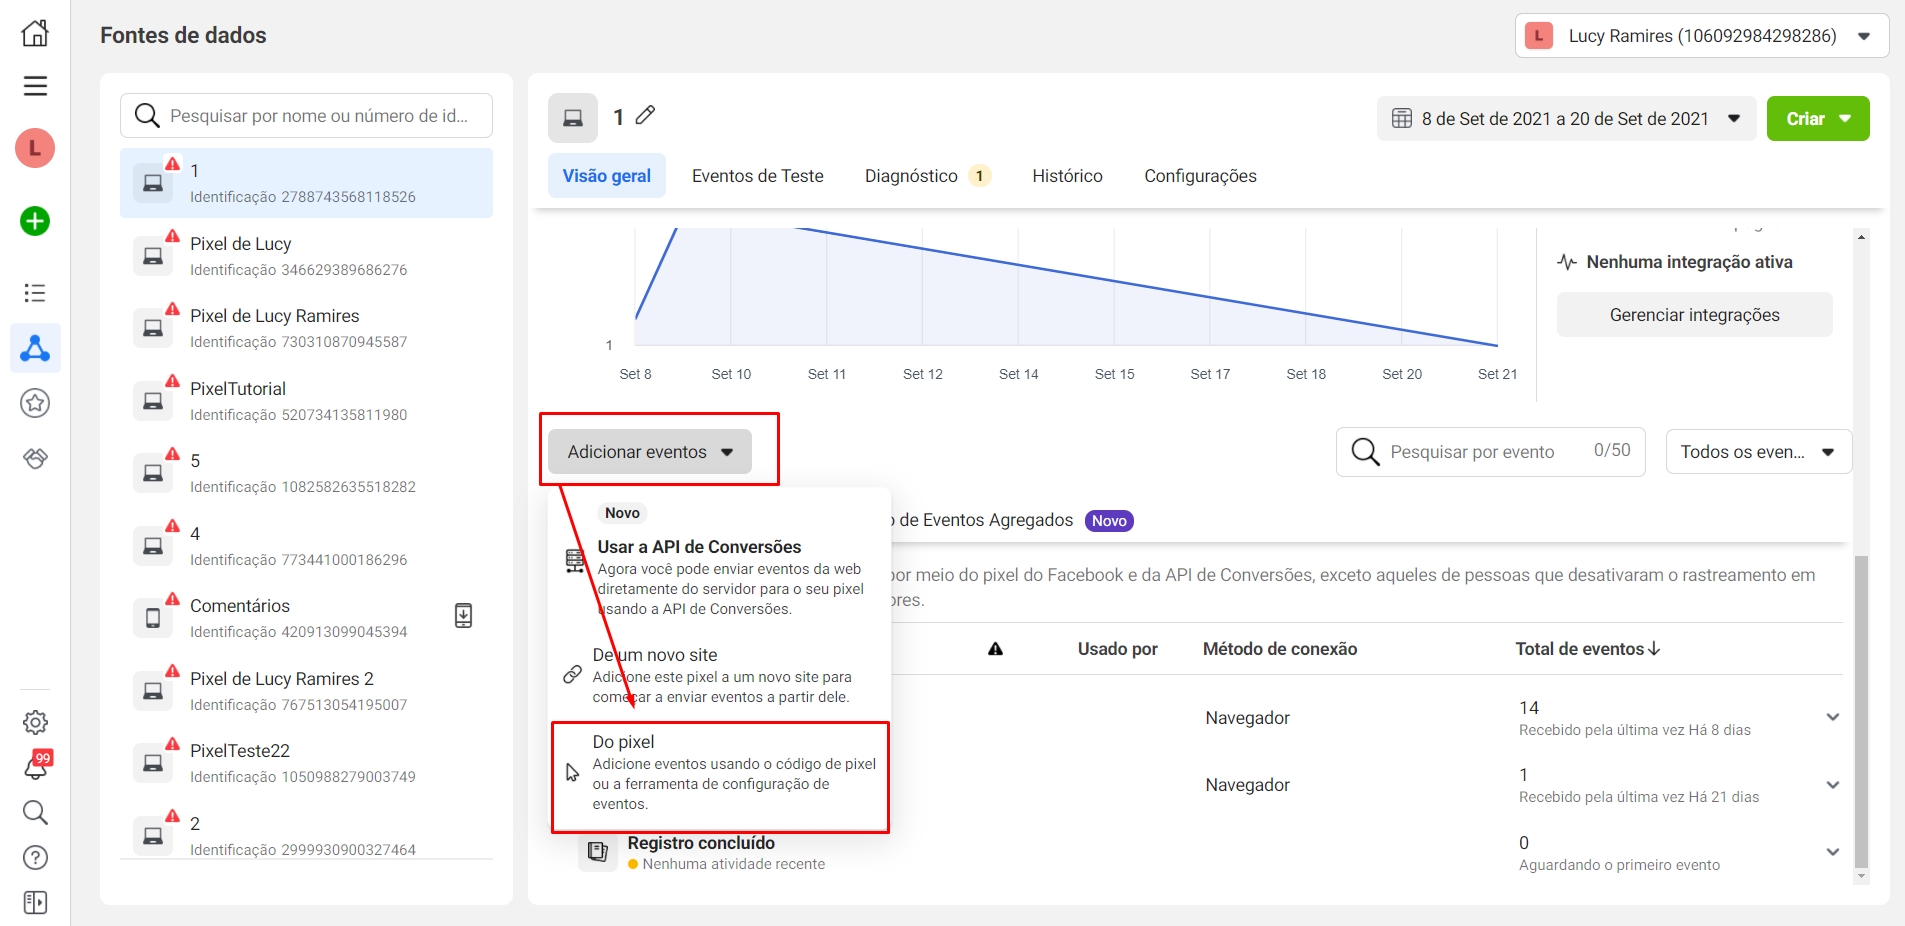The width and height of the screenshot is (1905, 926).
Task: Switch to Eventos de Teste tab
Action: [757, 176]
